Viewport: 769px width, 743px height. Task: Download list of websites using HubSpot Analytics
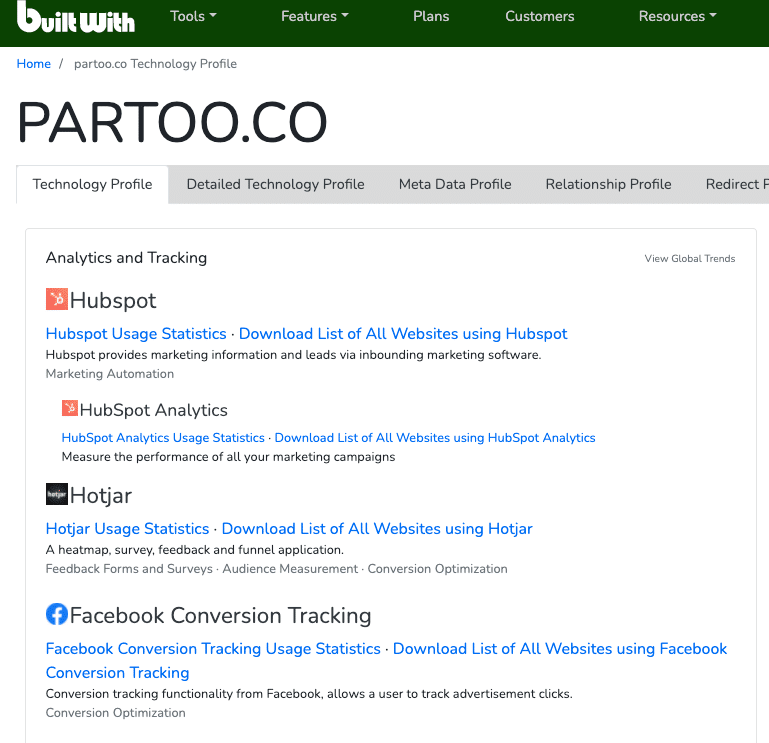[x=435, y=437]
